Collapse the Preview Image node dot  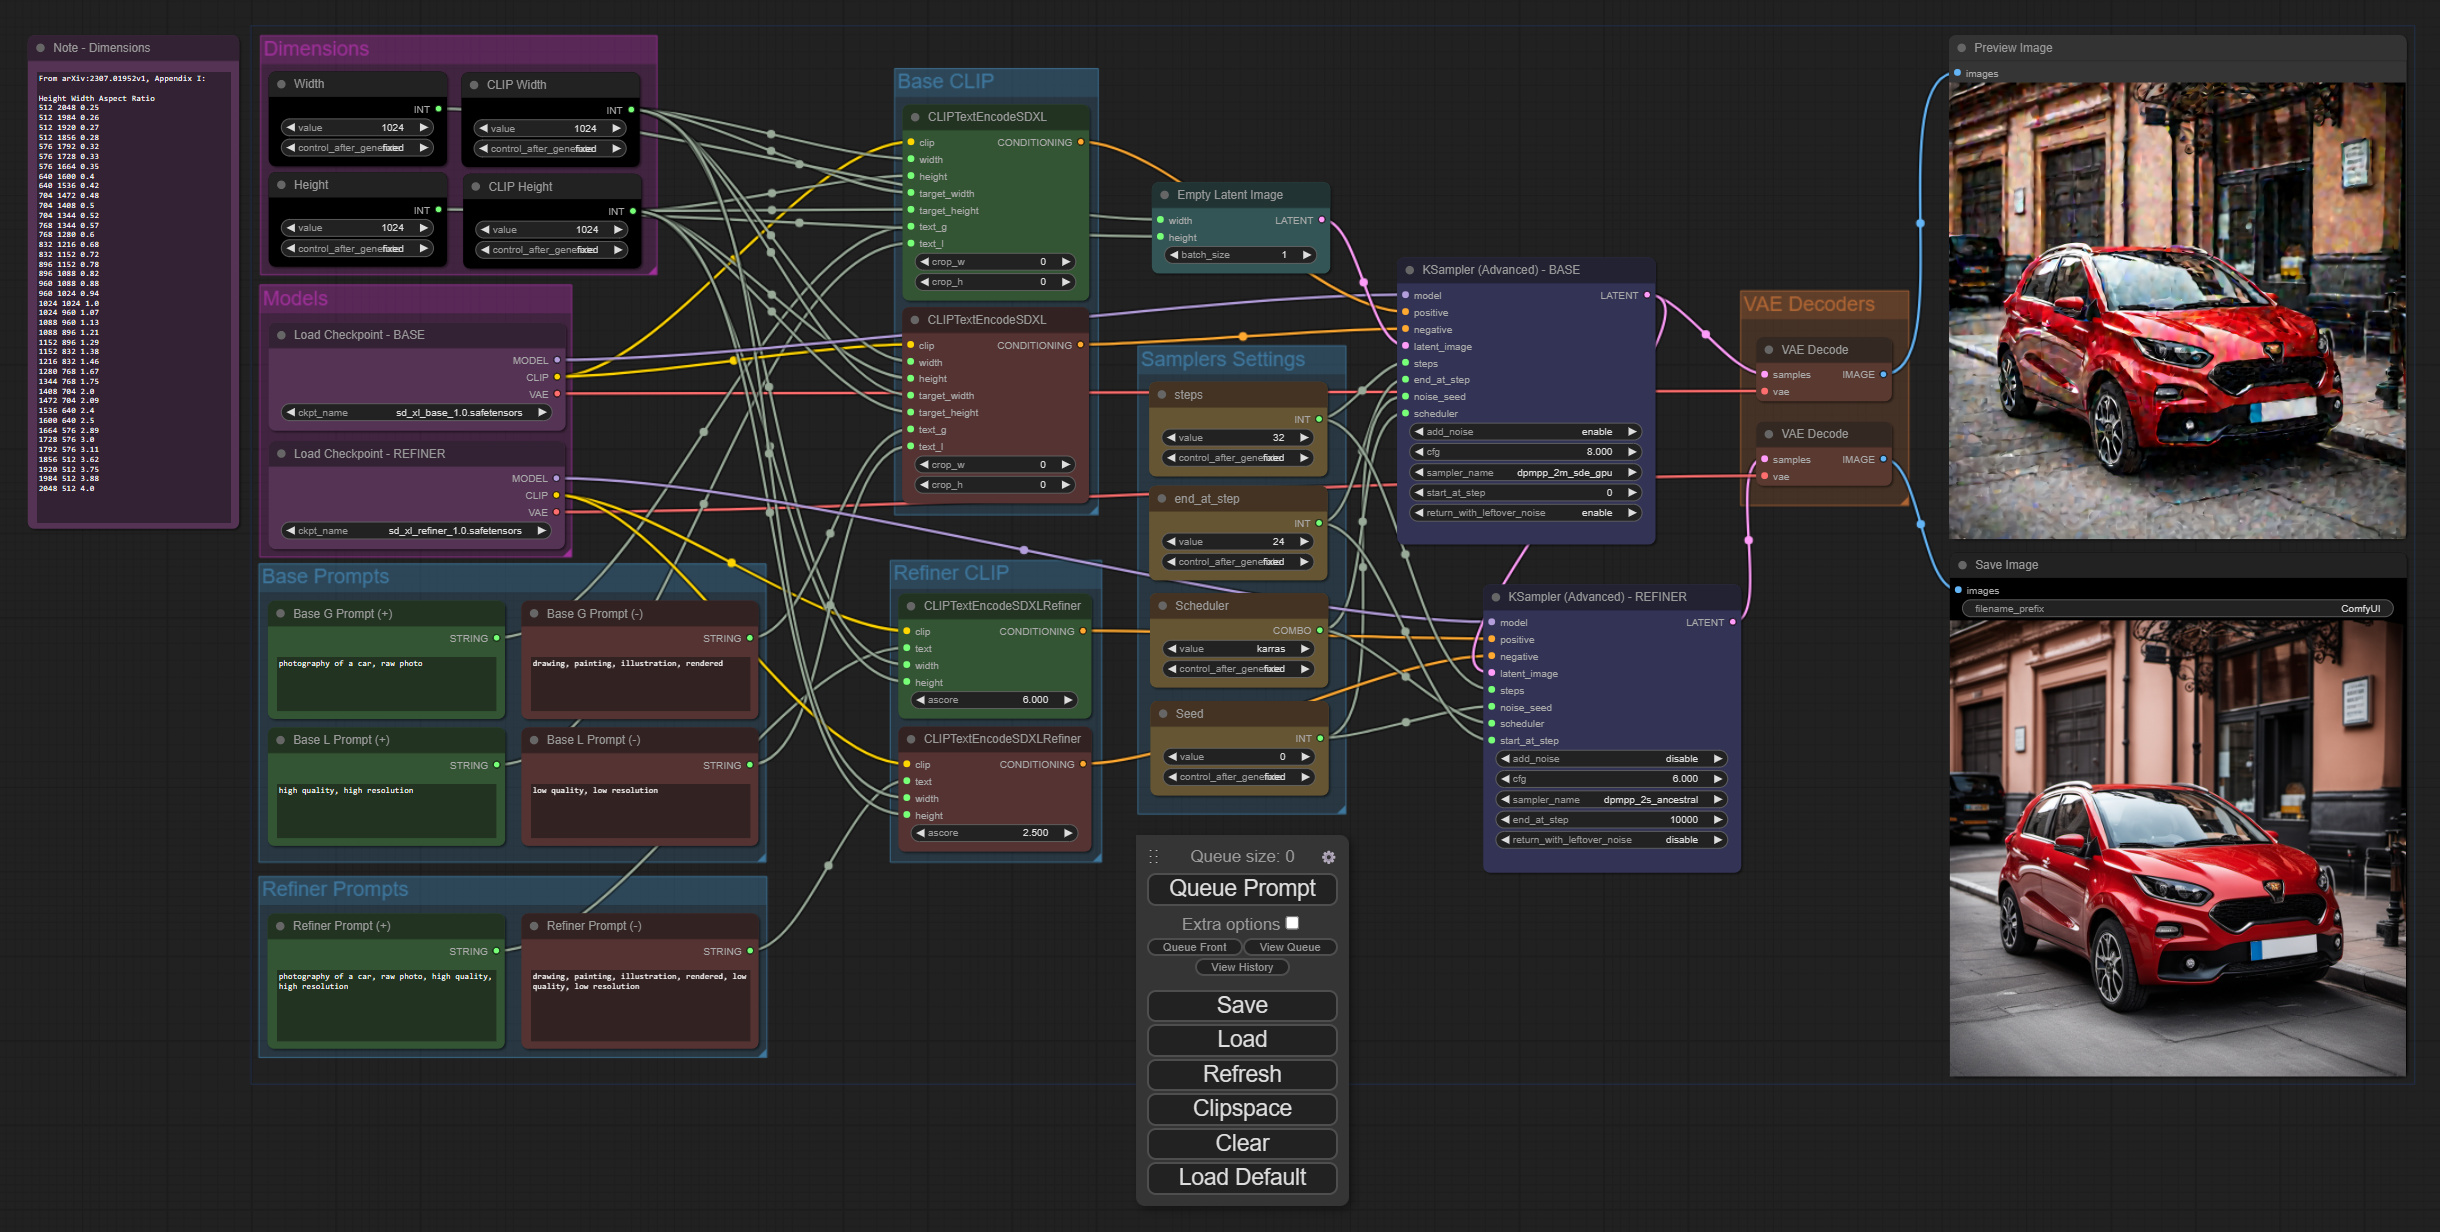(1961, 48)
